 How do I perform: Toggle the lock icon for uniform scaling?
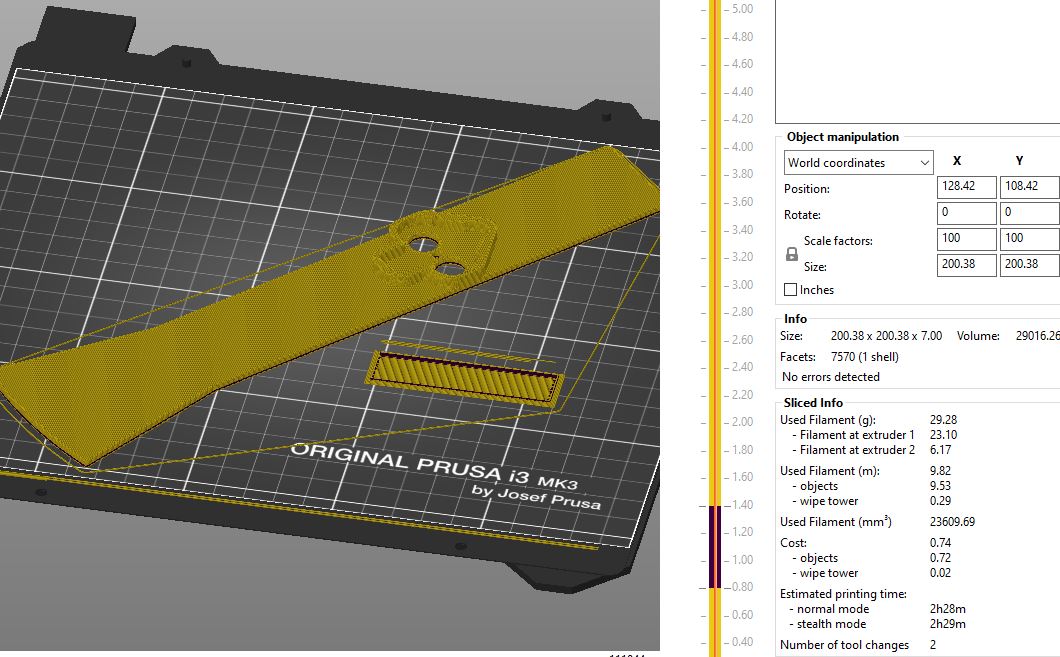point(790,255)
